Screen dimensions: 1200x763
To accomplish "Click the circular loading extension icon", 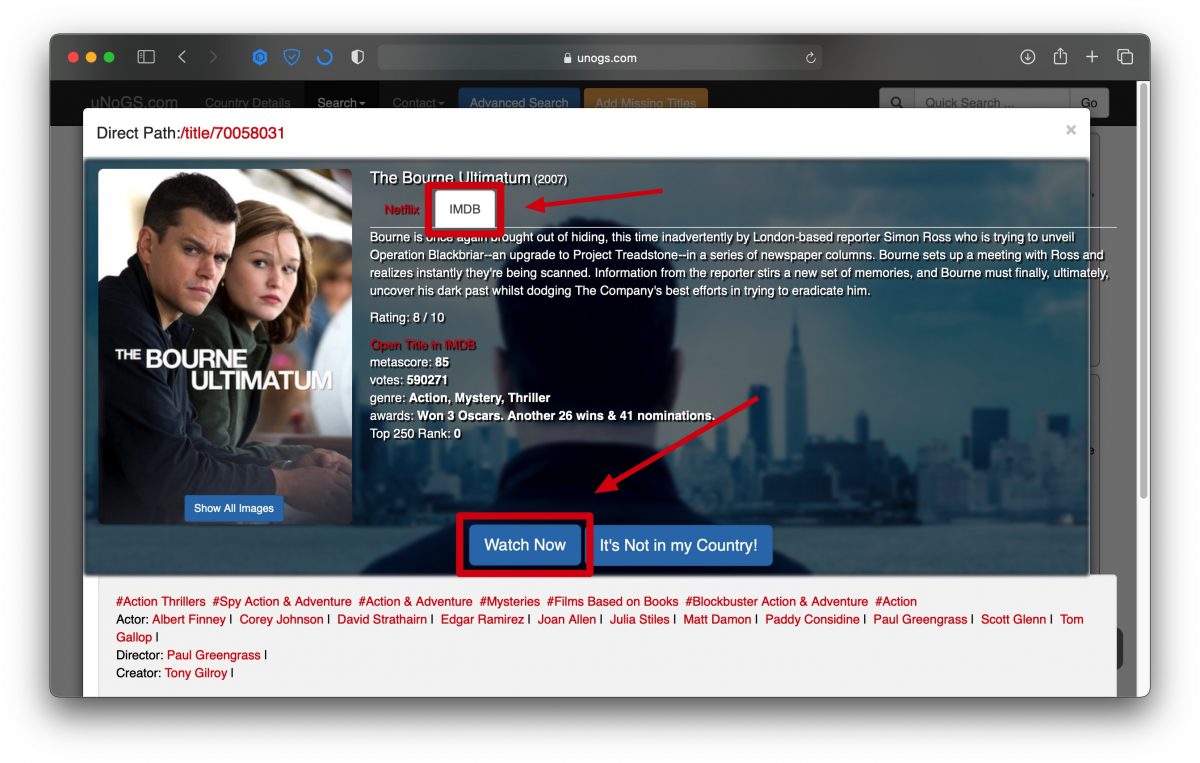I will pyautogui.click(x=324, y=57).
